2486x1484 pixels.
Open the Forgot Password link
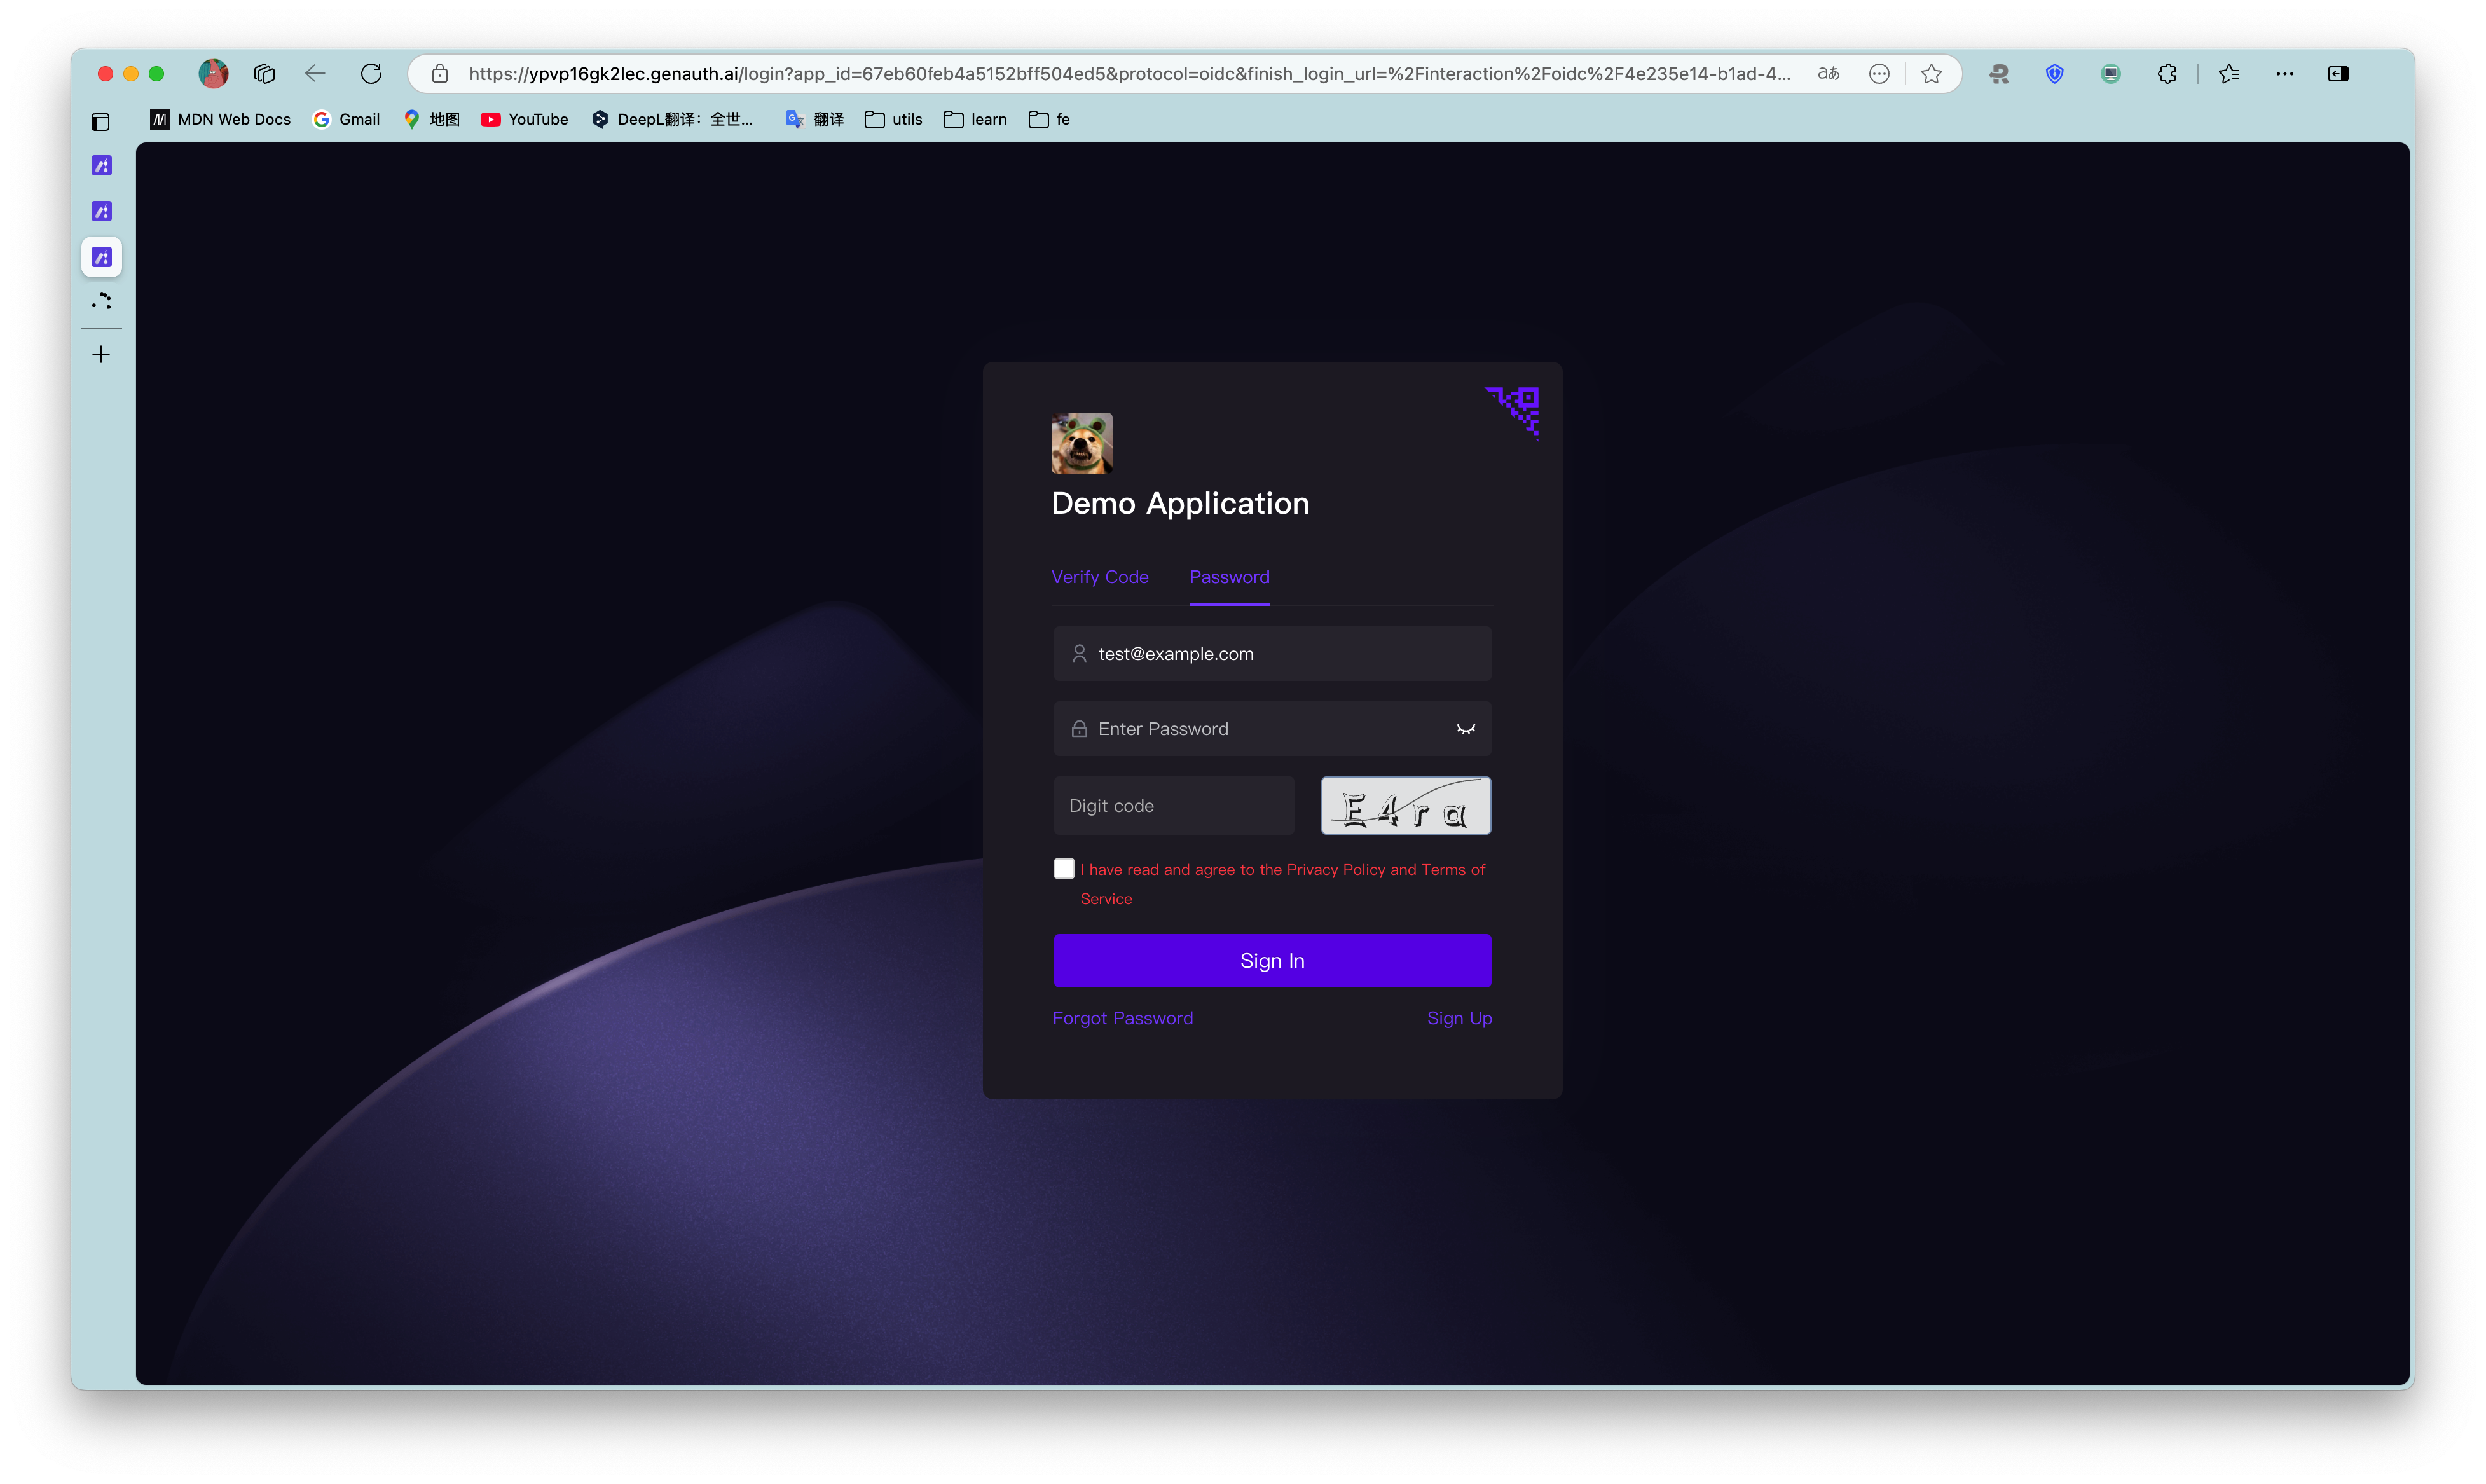(1122, 1018)
